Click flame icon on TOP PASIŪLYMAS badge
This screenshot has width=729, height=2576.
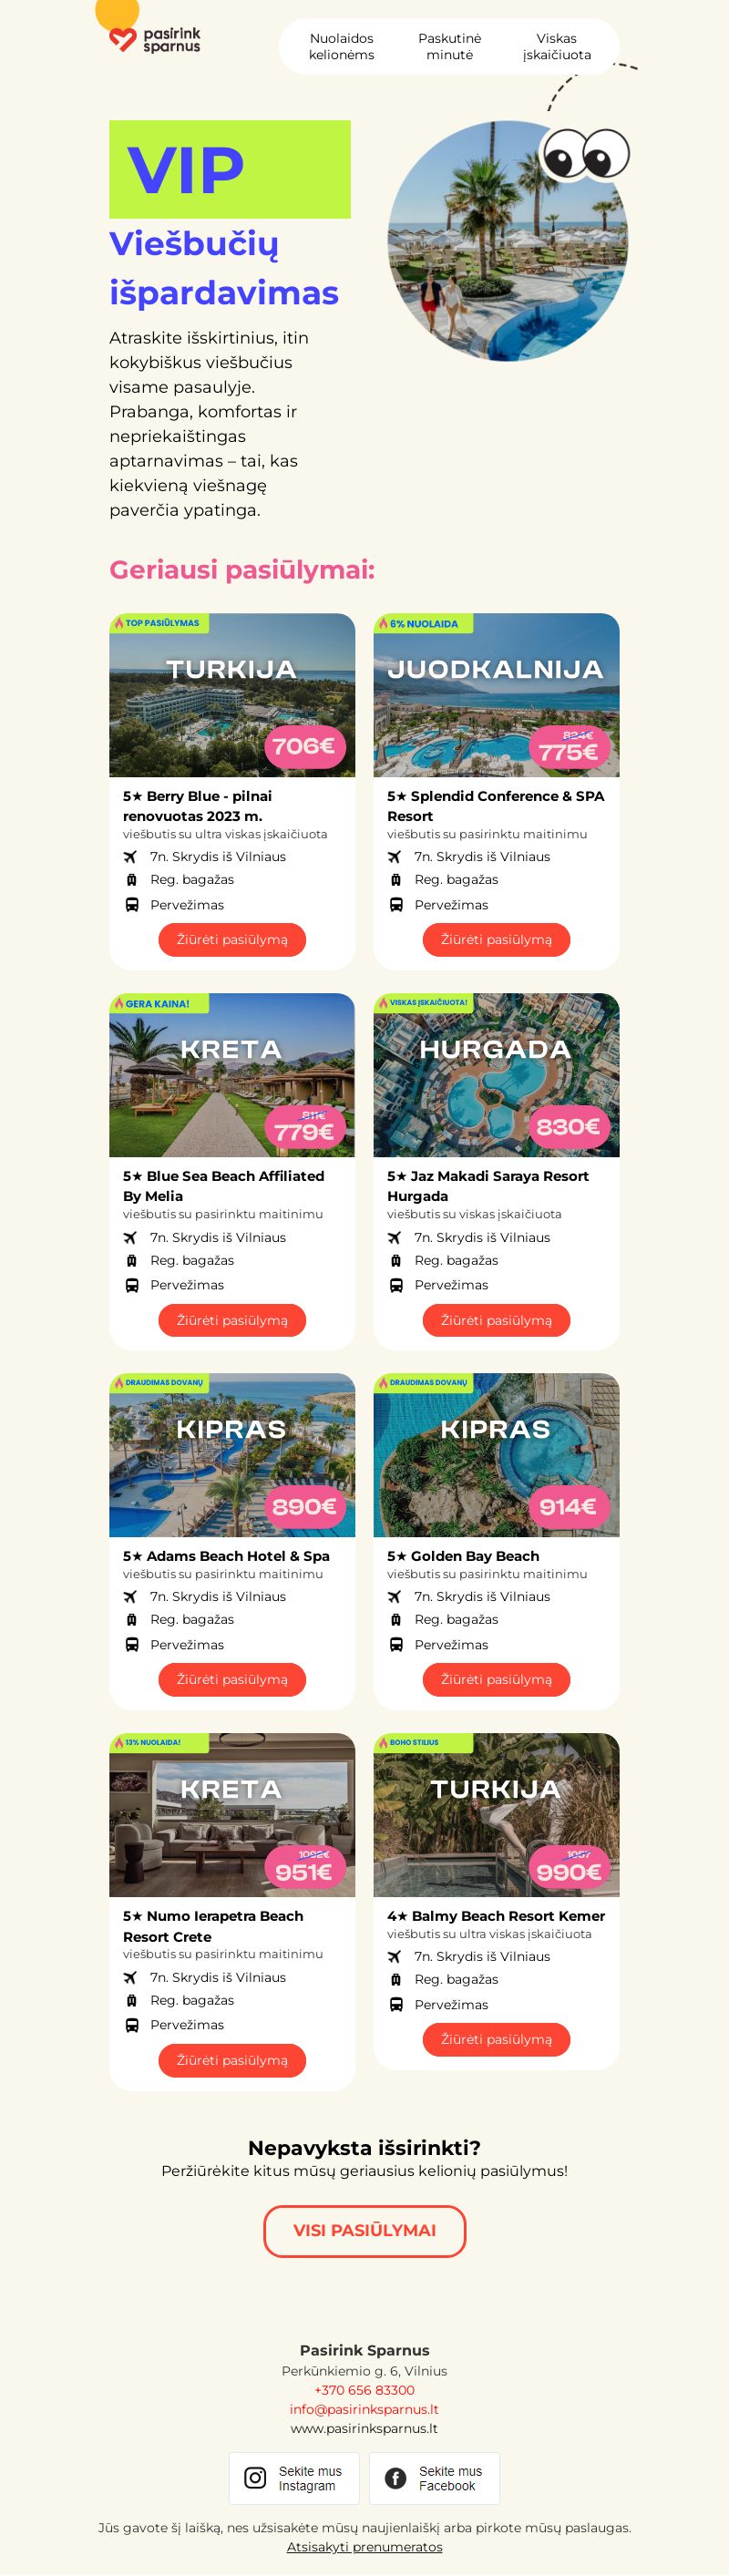click(x=118, y=623)
